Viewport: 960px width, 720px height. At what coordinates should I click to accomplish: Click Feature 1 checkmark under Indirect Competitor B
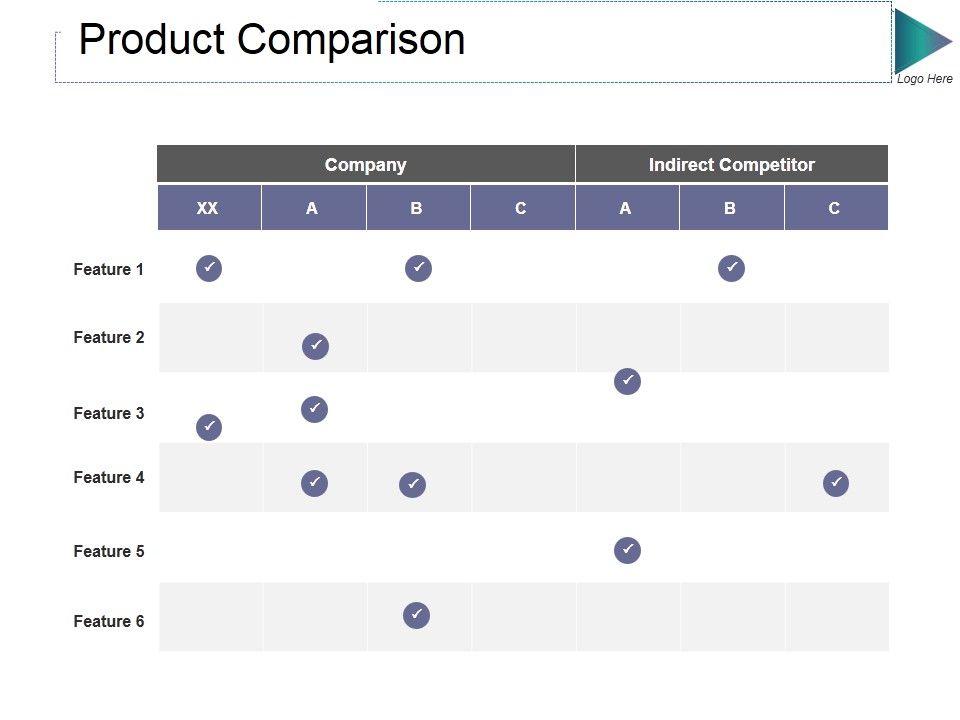[x=731, y=268]
